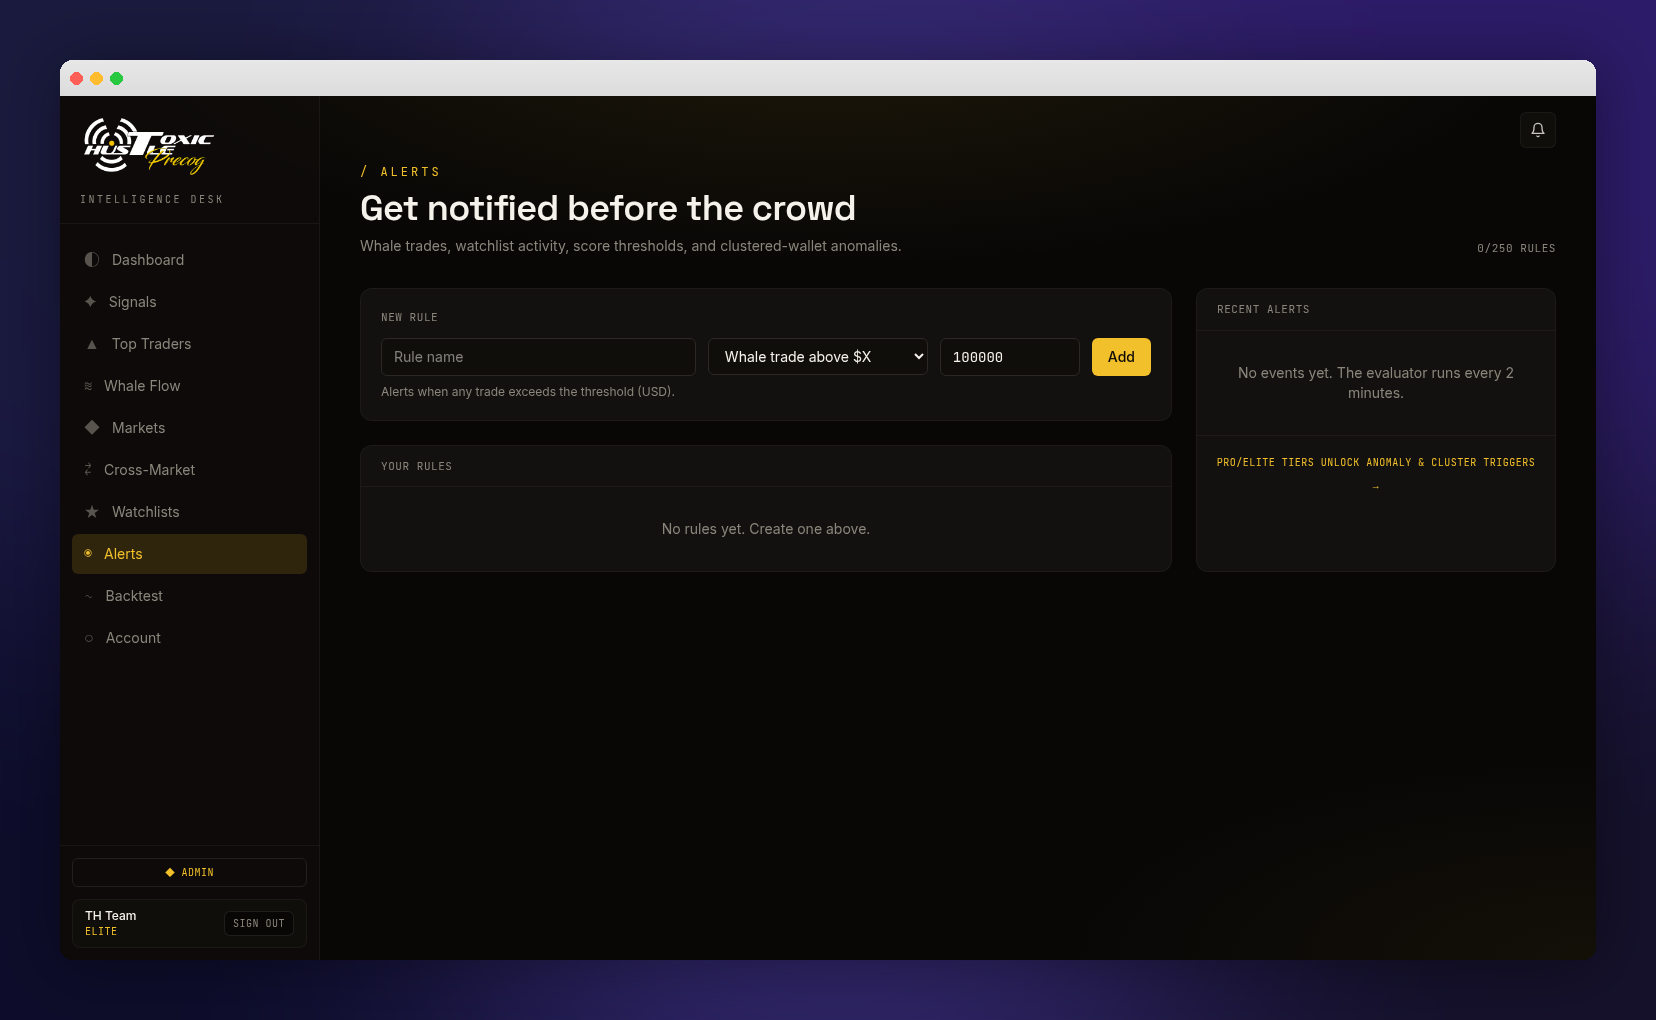Screen dimensions: 1656x1020
Task: Follow Pro/Elite tiers unlock link
Action: [1375, 462]
